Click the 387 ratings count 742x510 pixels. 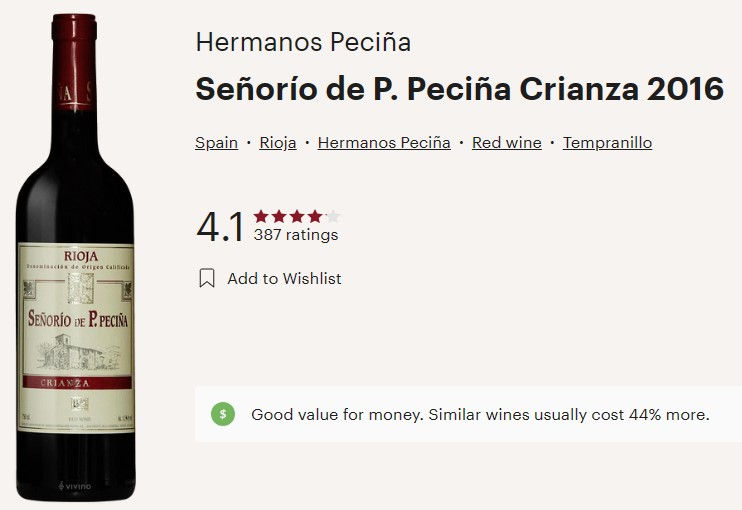(296, 236)
